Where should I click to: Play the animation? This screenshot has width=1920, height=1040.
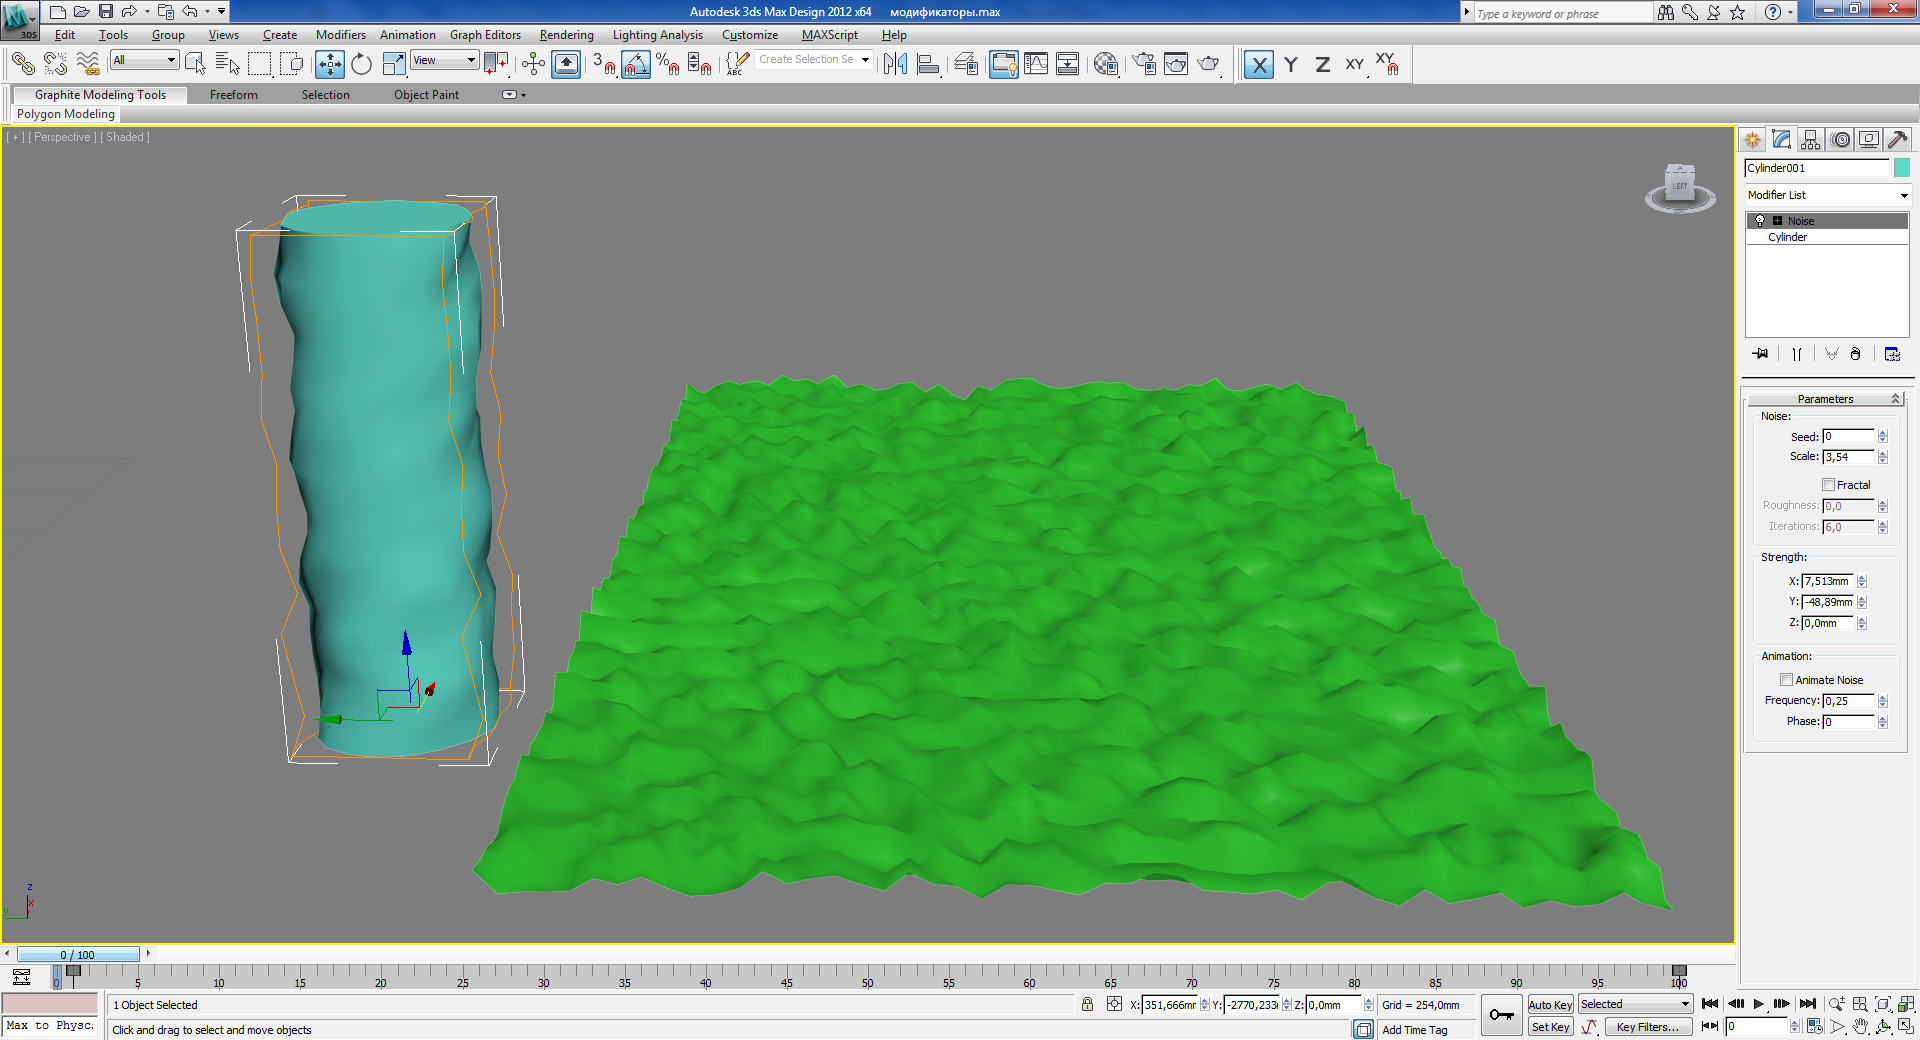1759,1004
